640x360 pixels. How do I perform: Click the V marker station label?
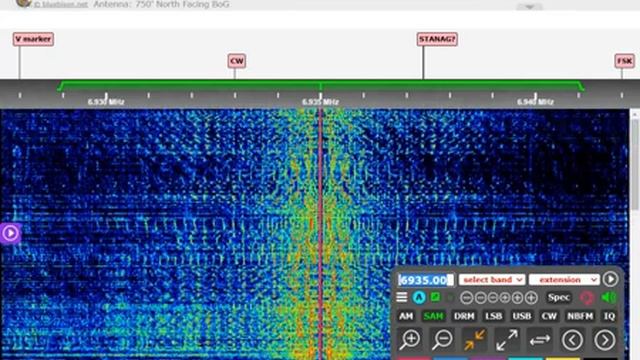pos(33,39)
